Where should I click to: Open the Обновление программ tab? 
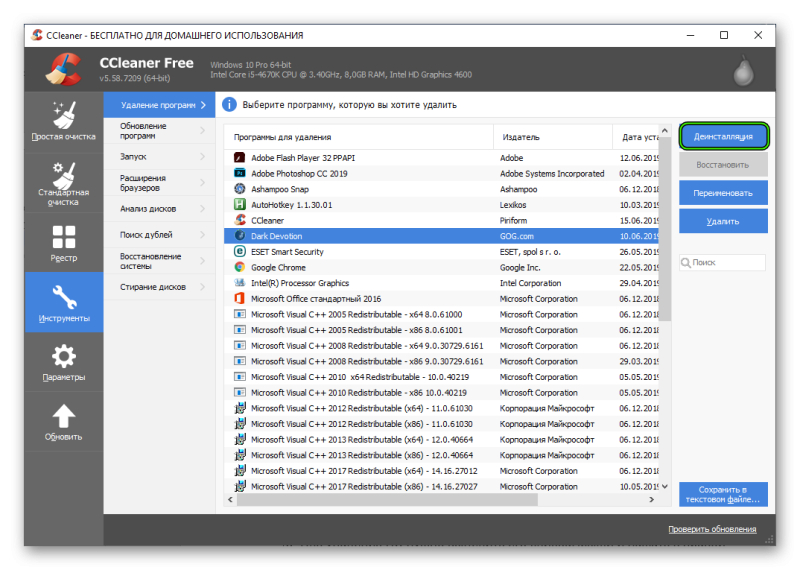(159, 131)
